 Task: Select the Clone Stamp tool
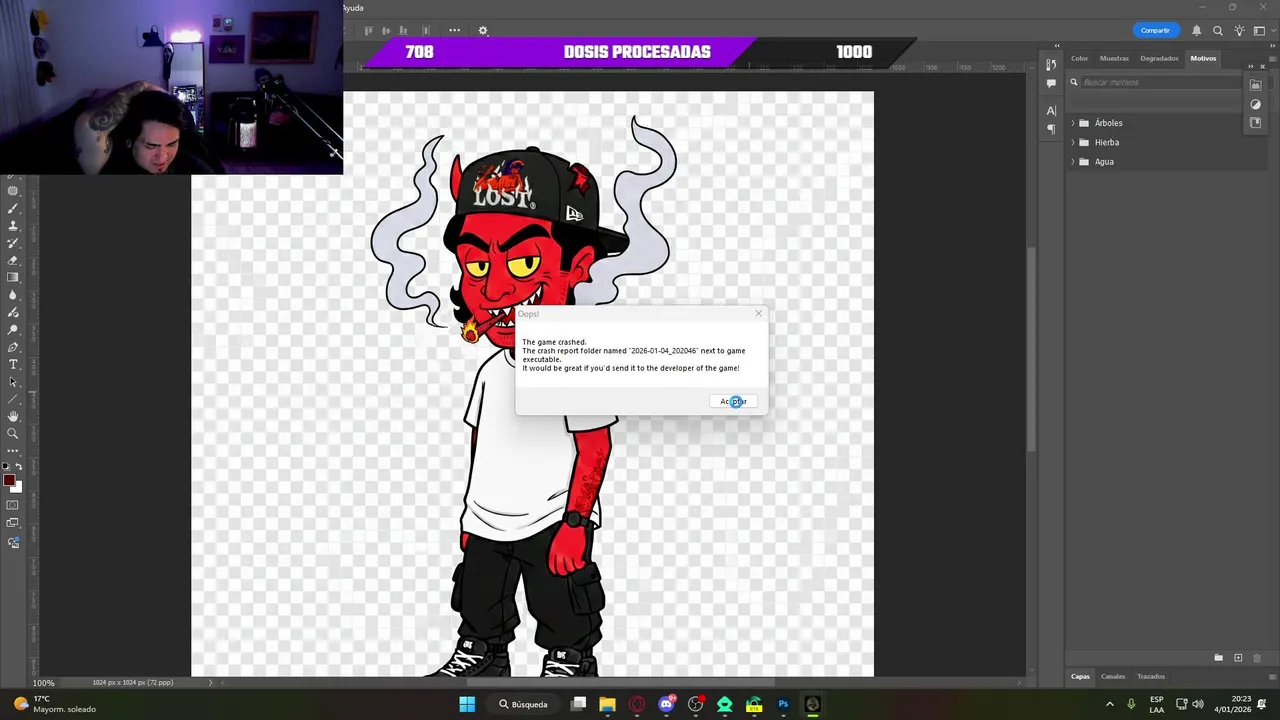[x=13, y=226]
